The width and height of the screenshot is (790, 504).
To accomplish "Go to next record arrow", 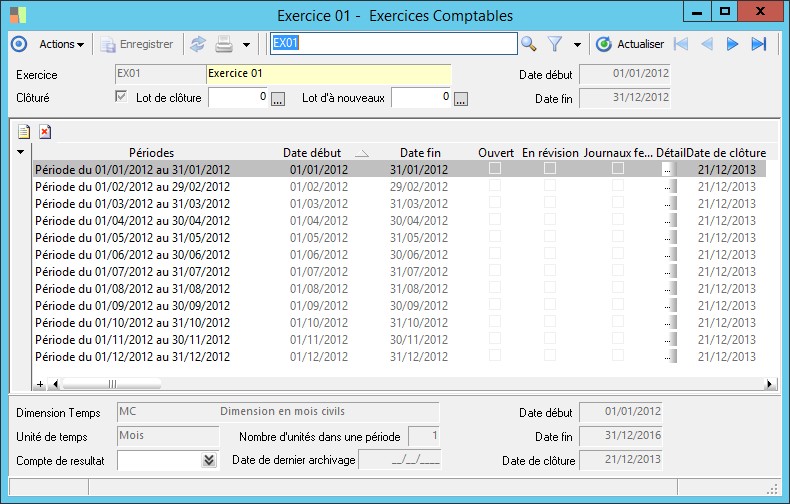I will (733, 44).
